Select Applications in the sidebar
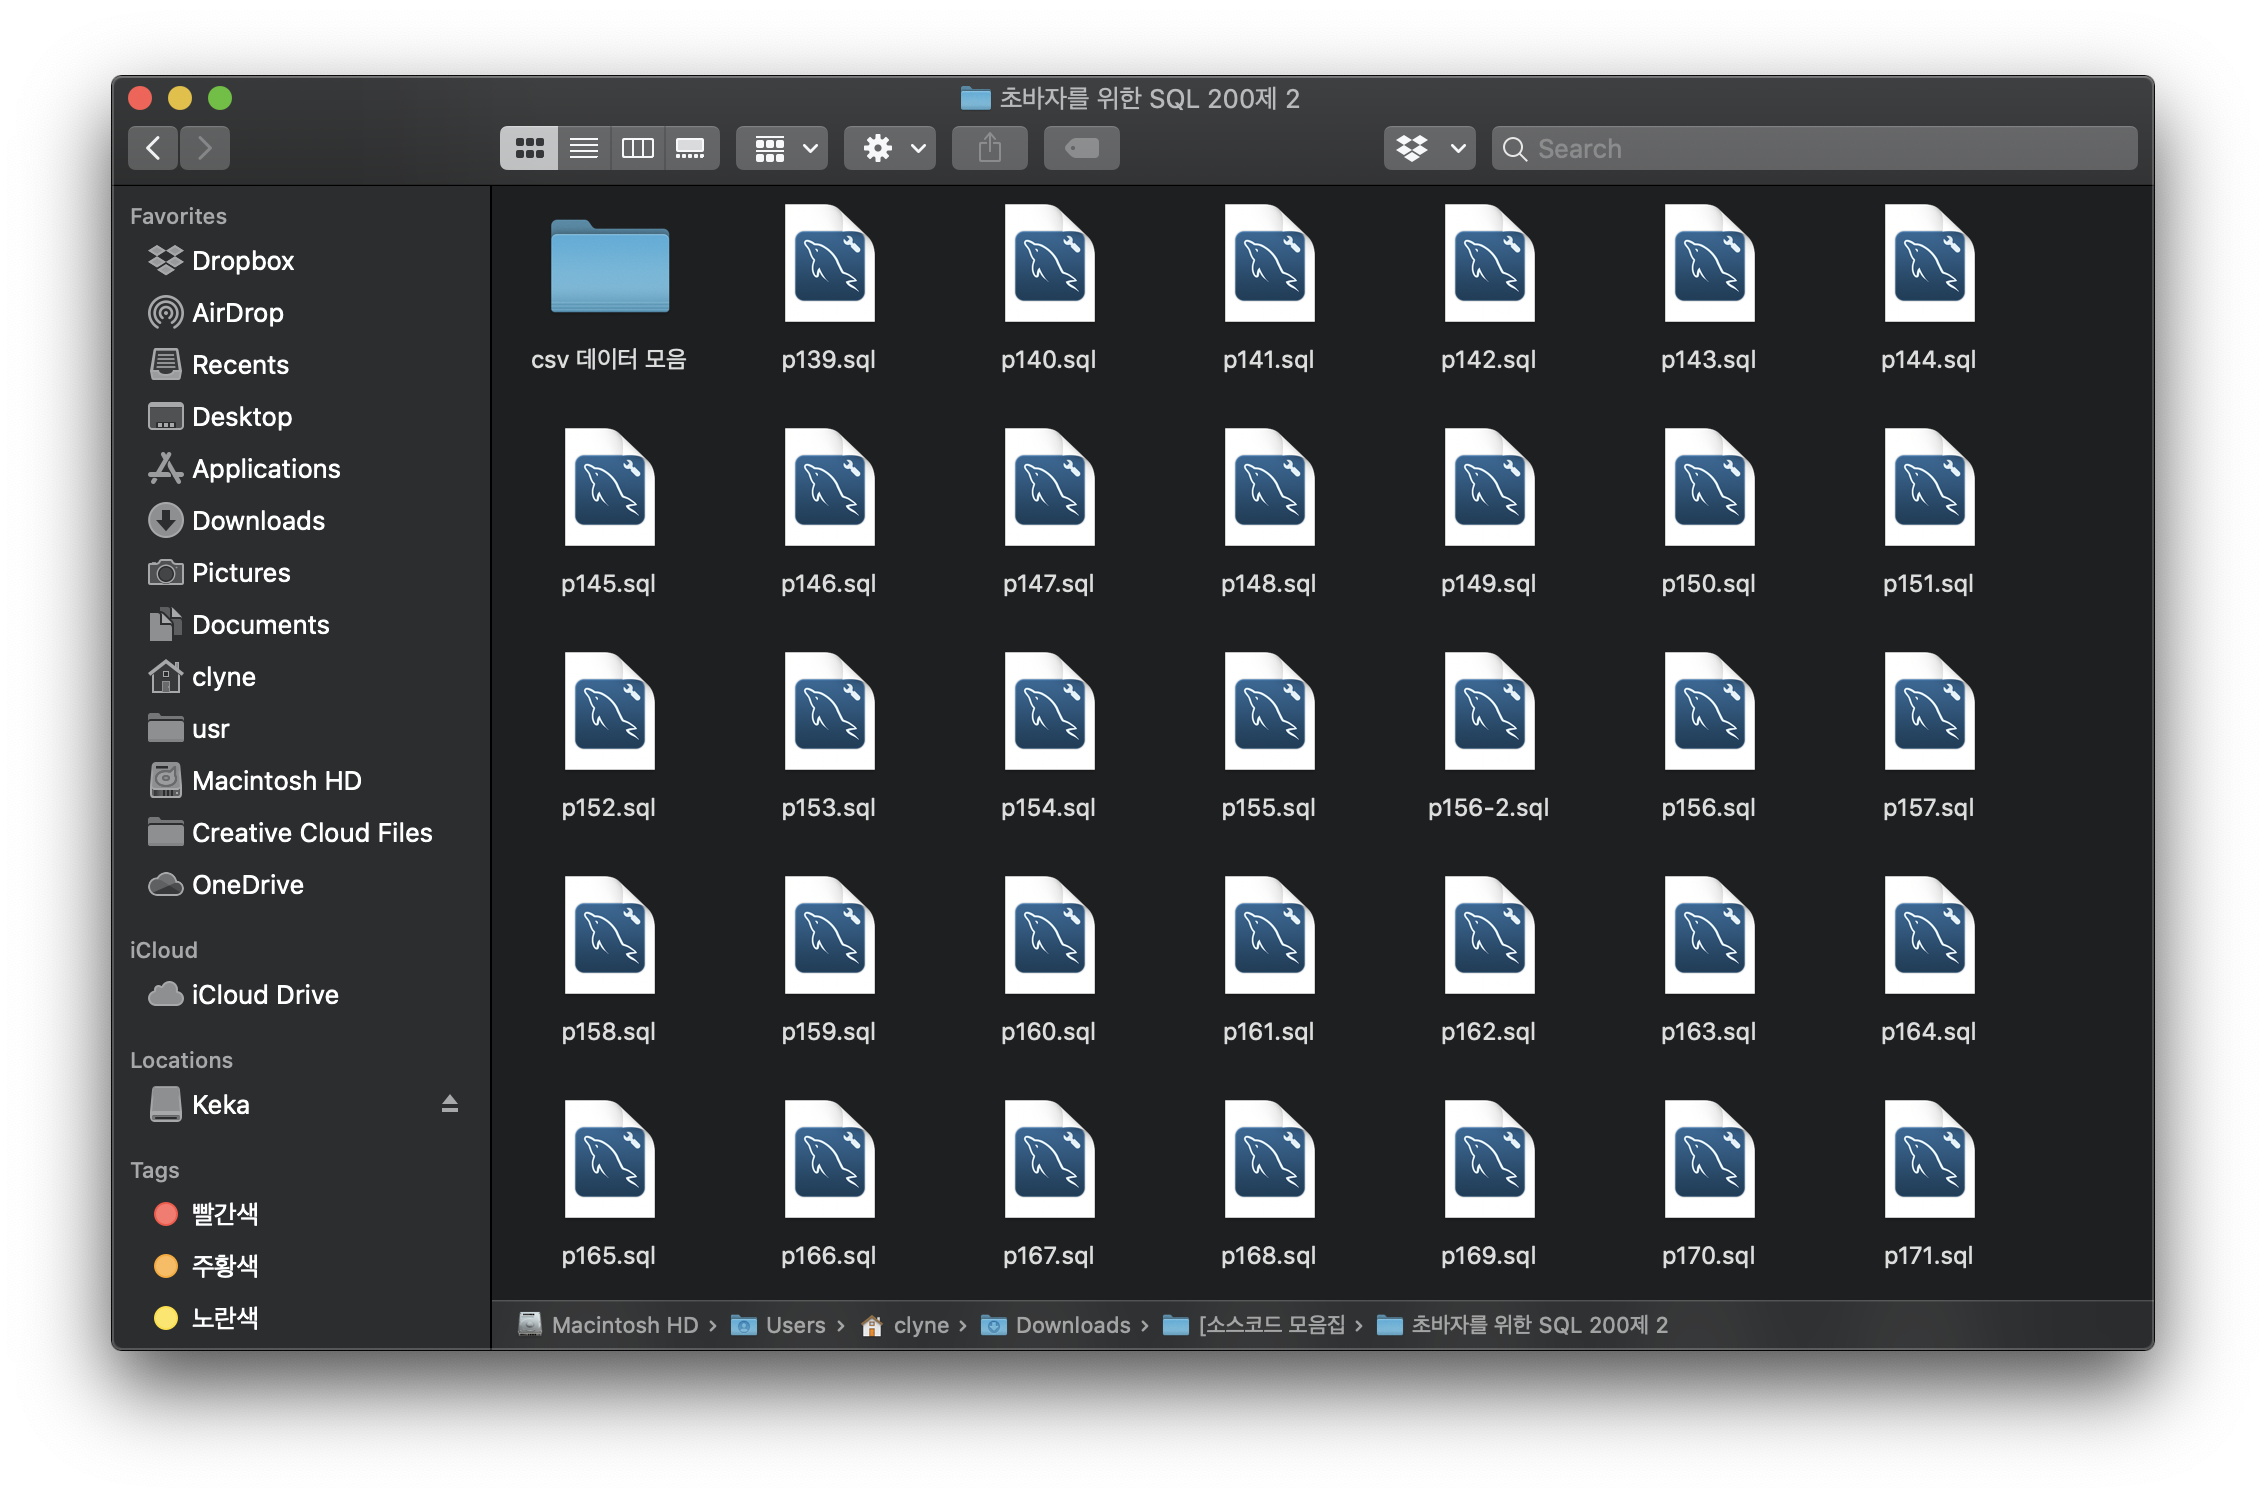Viewport: 2266px width, 1498px height. (x=265, y=469)
